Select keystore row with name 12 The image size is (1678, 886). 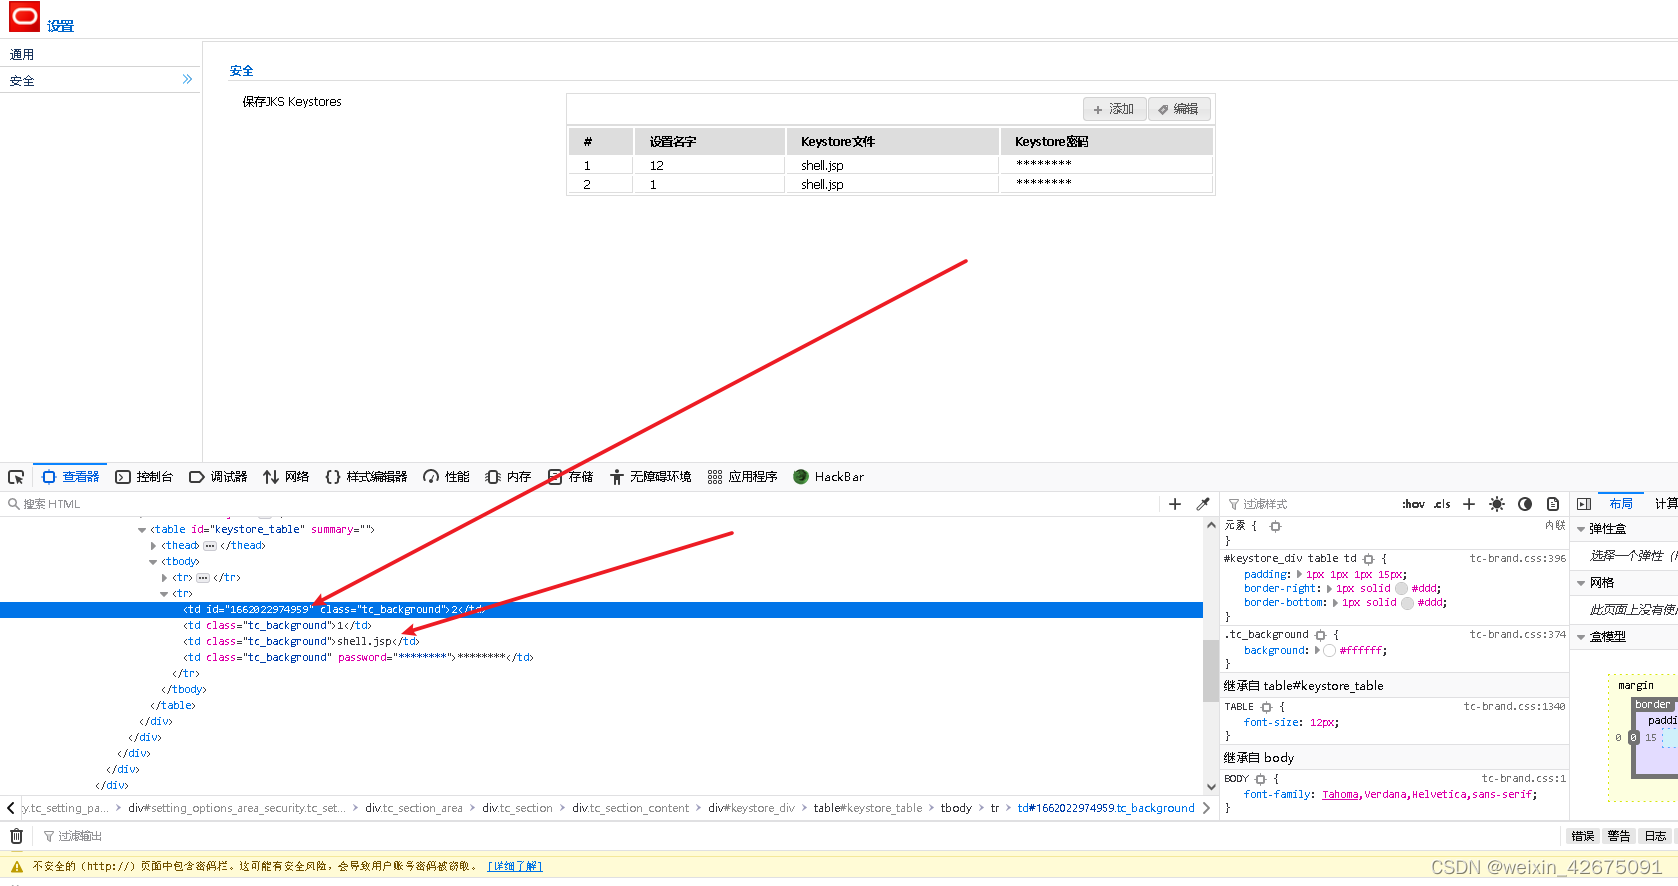890,166
